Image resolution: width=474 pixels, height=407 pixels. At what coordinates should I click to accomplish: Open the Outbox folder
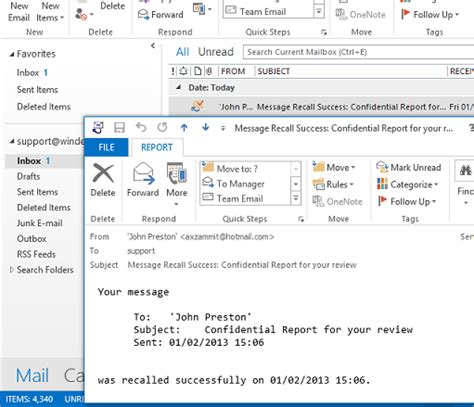[32, 239]
